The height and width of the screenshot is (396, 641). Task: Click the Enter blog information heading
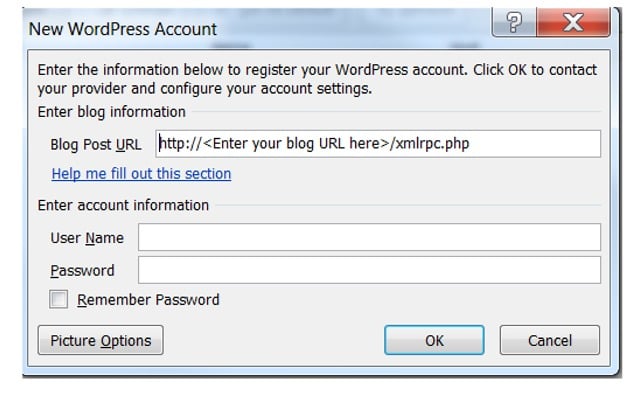click(111, 112)
